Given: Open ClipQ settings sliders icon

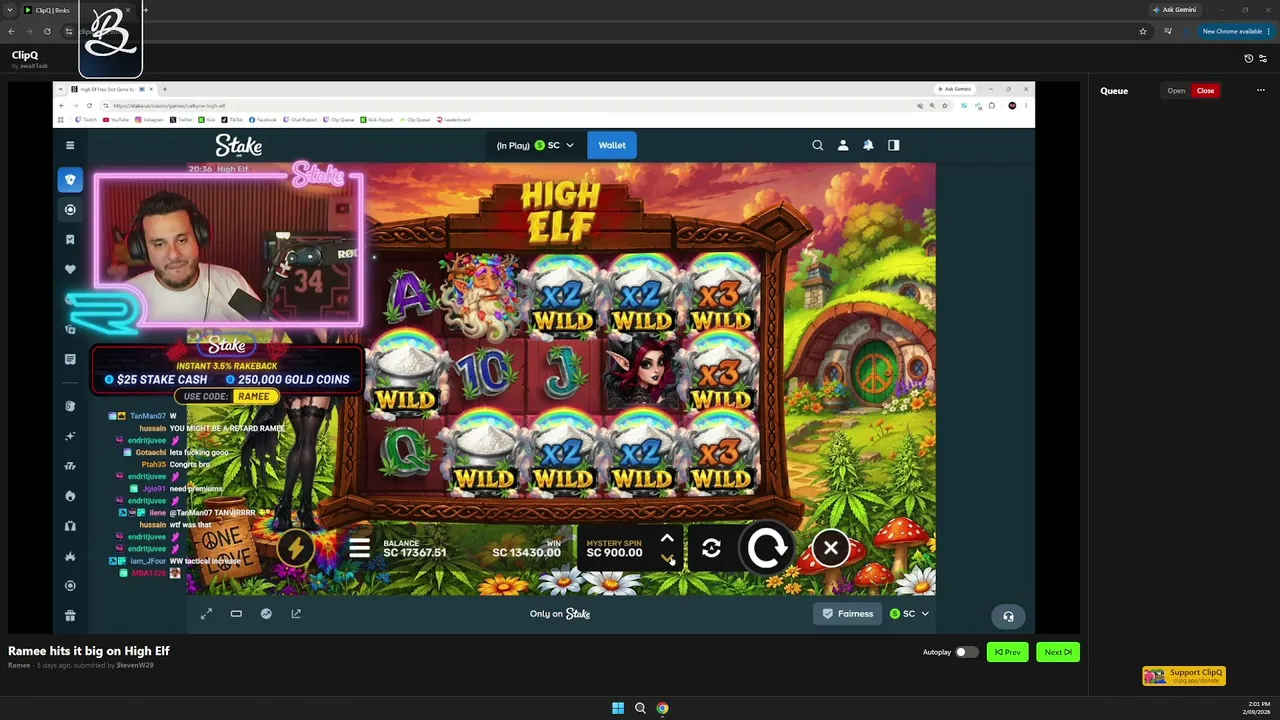Looking at the screenshot, I should tap(1262, 59).
